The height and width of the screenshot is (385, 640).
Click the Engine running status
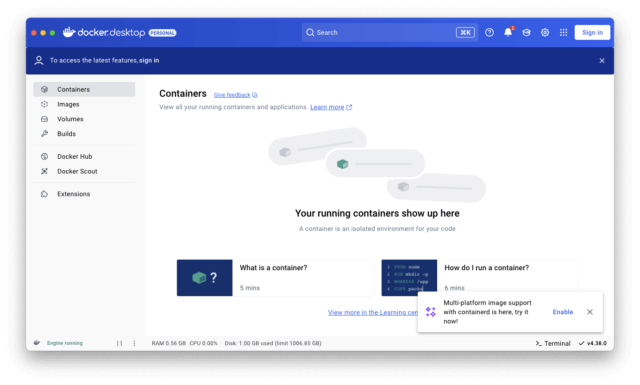click(65, 343)
